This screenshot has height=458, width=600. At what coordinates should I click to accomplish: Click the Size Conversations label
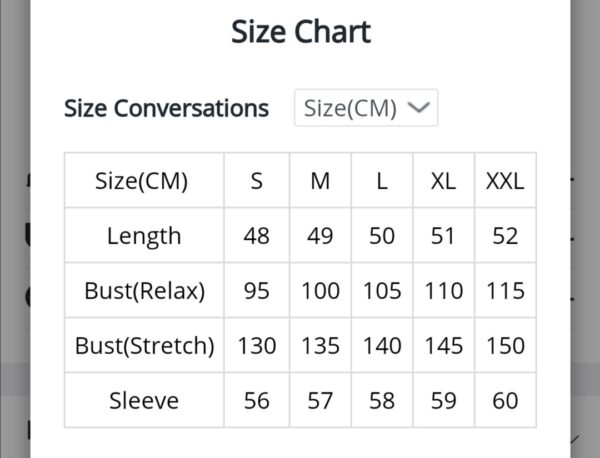pyautogui.click(x=166, y=108)
